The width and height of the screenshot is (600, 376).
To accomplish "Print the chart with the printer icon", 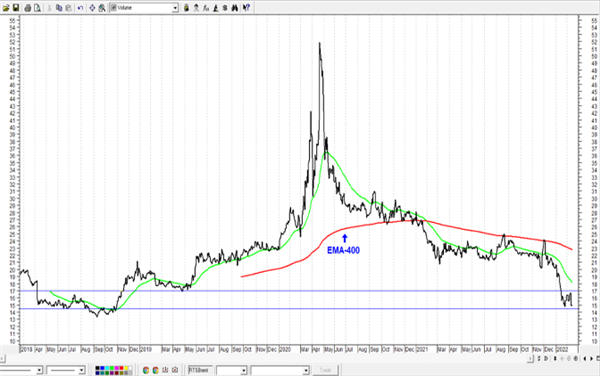I will [x=28, y=8].
